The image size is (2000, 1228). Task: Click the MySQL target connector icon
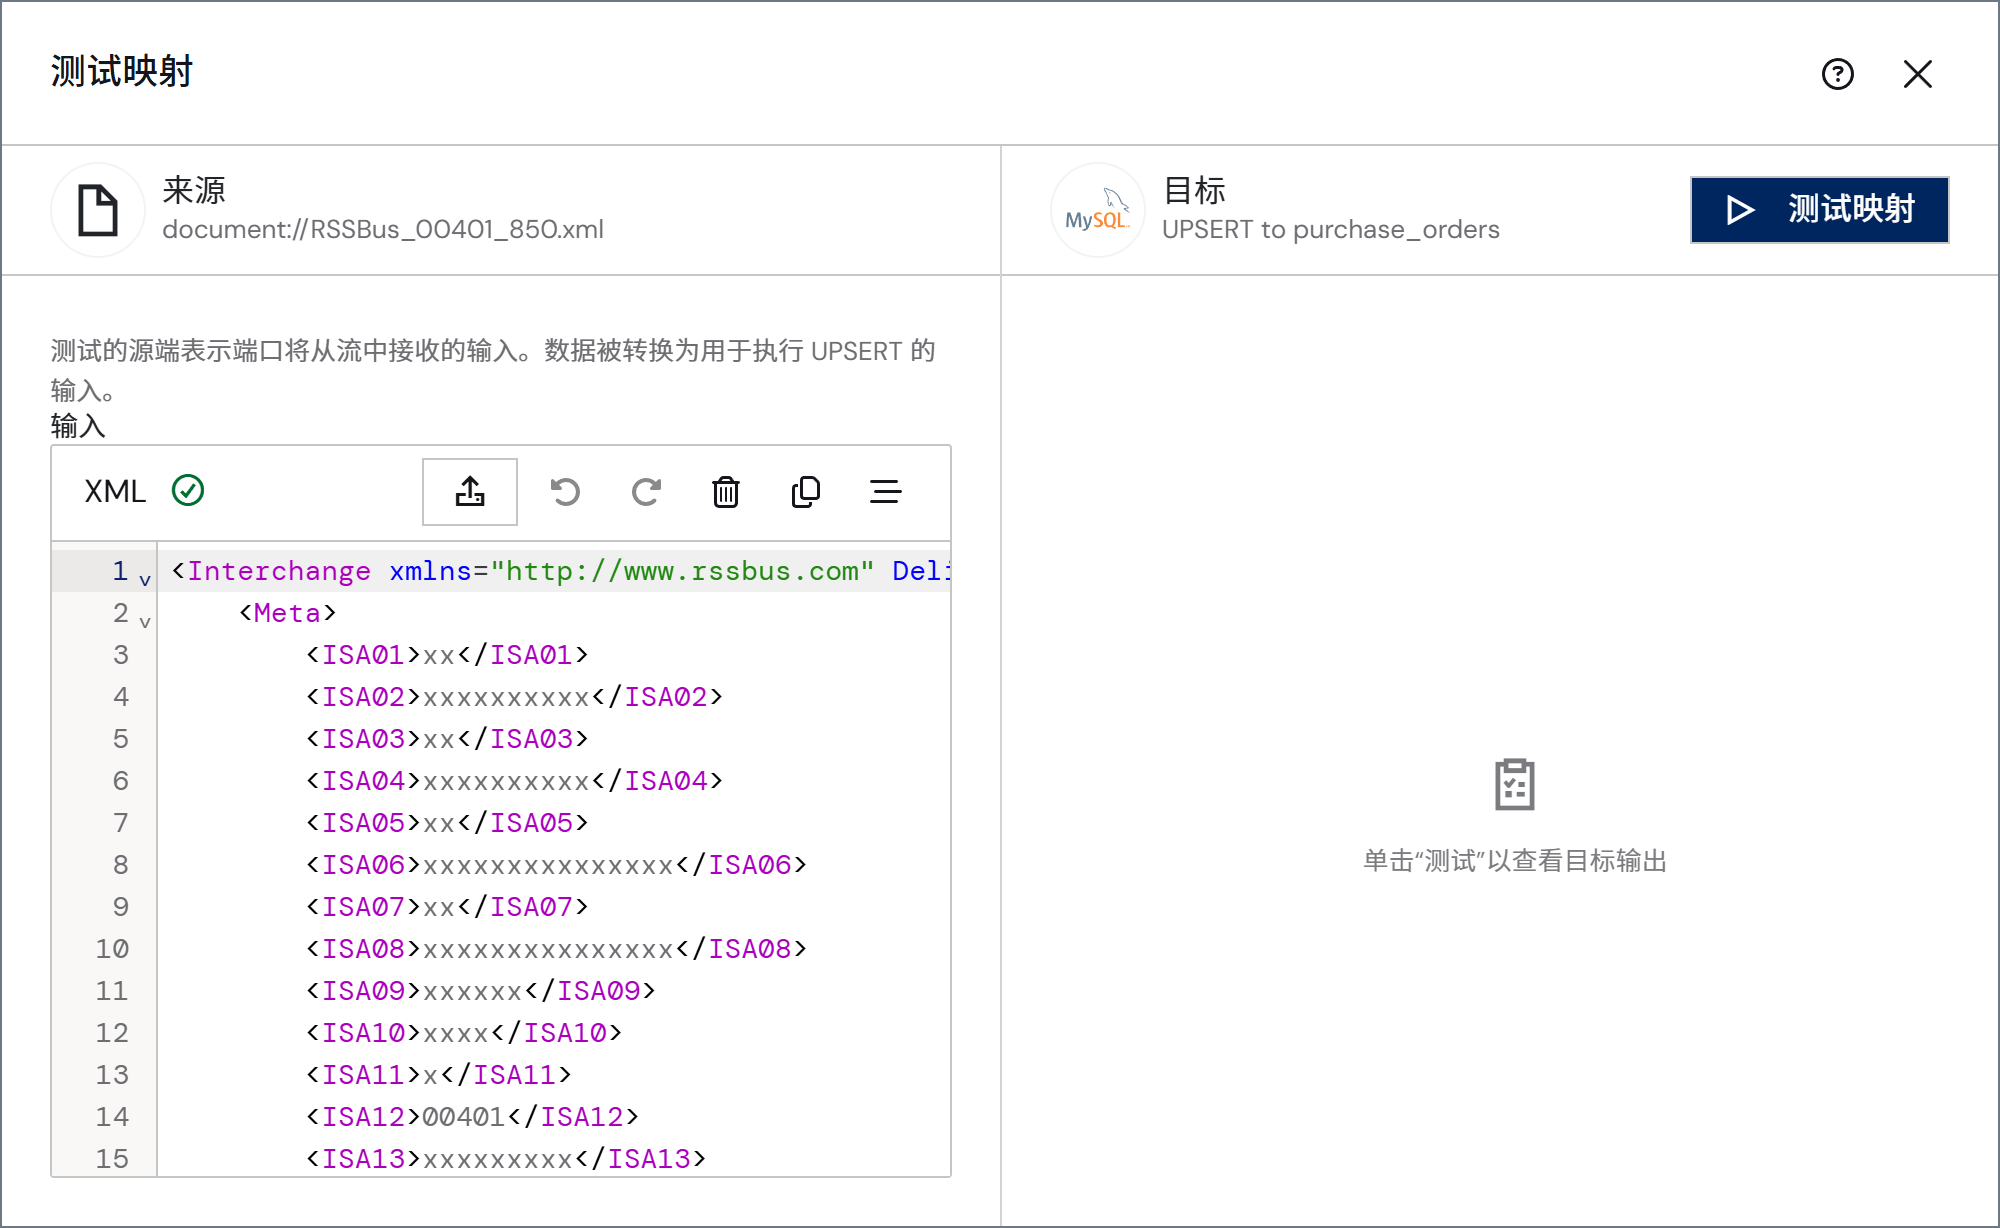pos(1097,210)
